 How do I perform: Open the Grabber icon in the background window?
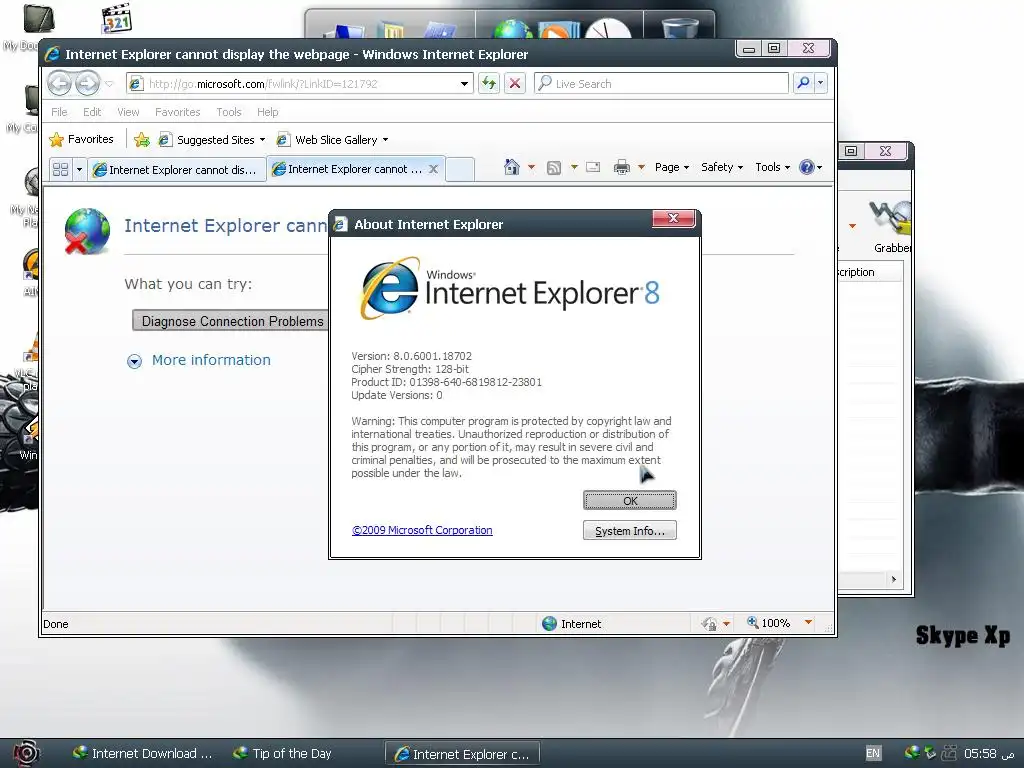890,226
